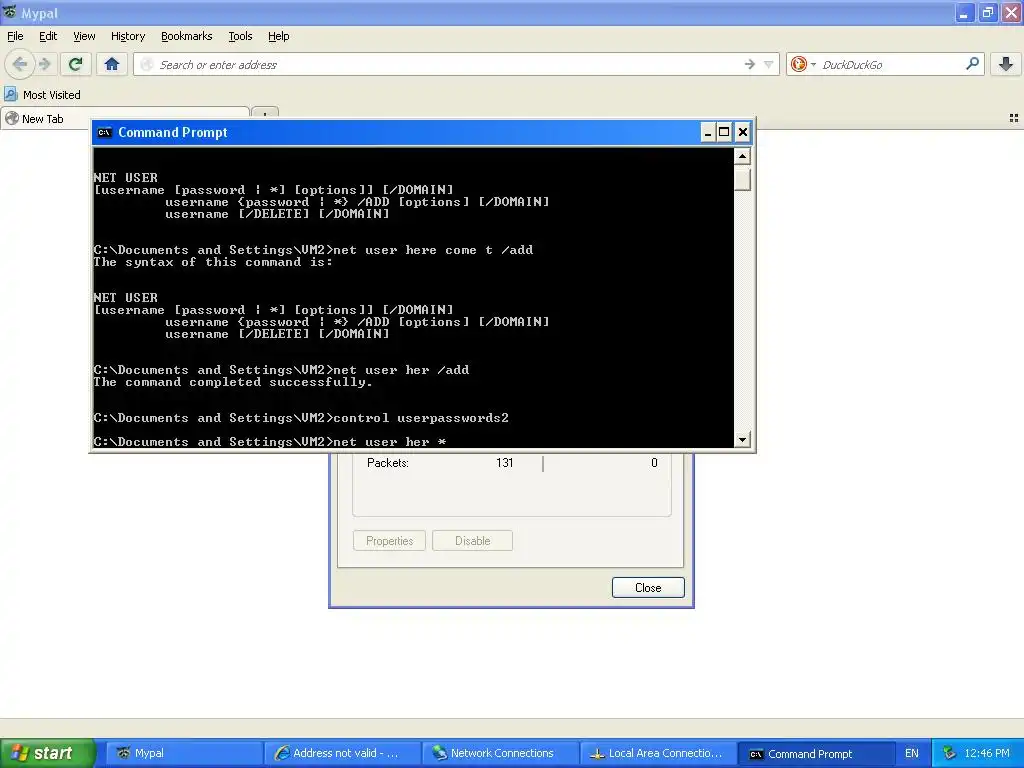Open the Tools menu
This screenshot has width=1024, height=768.
[x=240, y=36]
